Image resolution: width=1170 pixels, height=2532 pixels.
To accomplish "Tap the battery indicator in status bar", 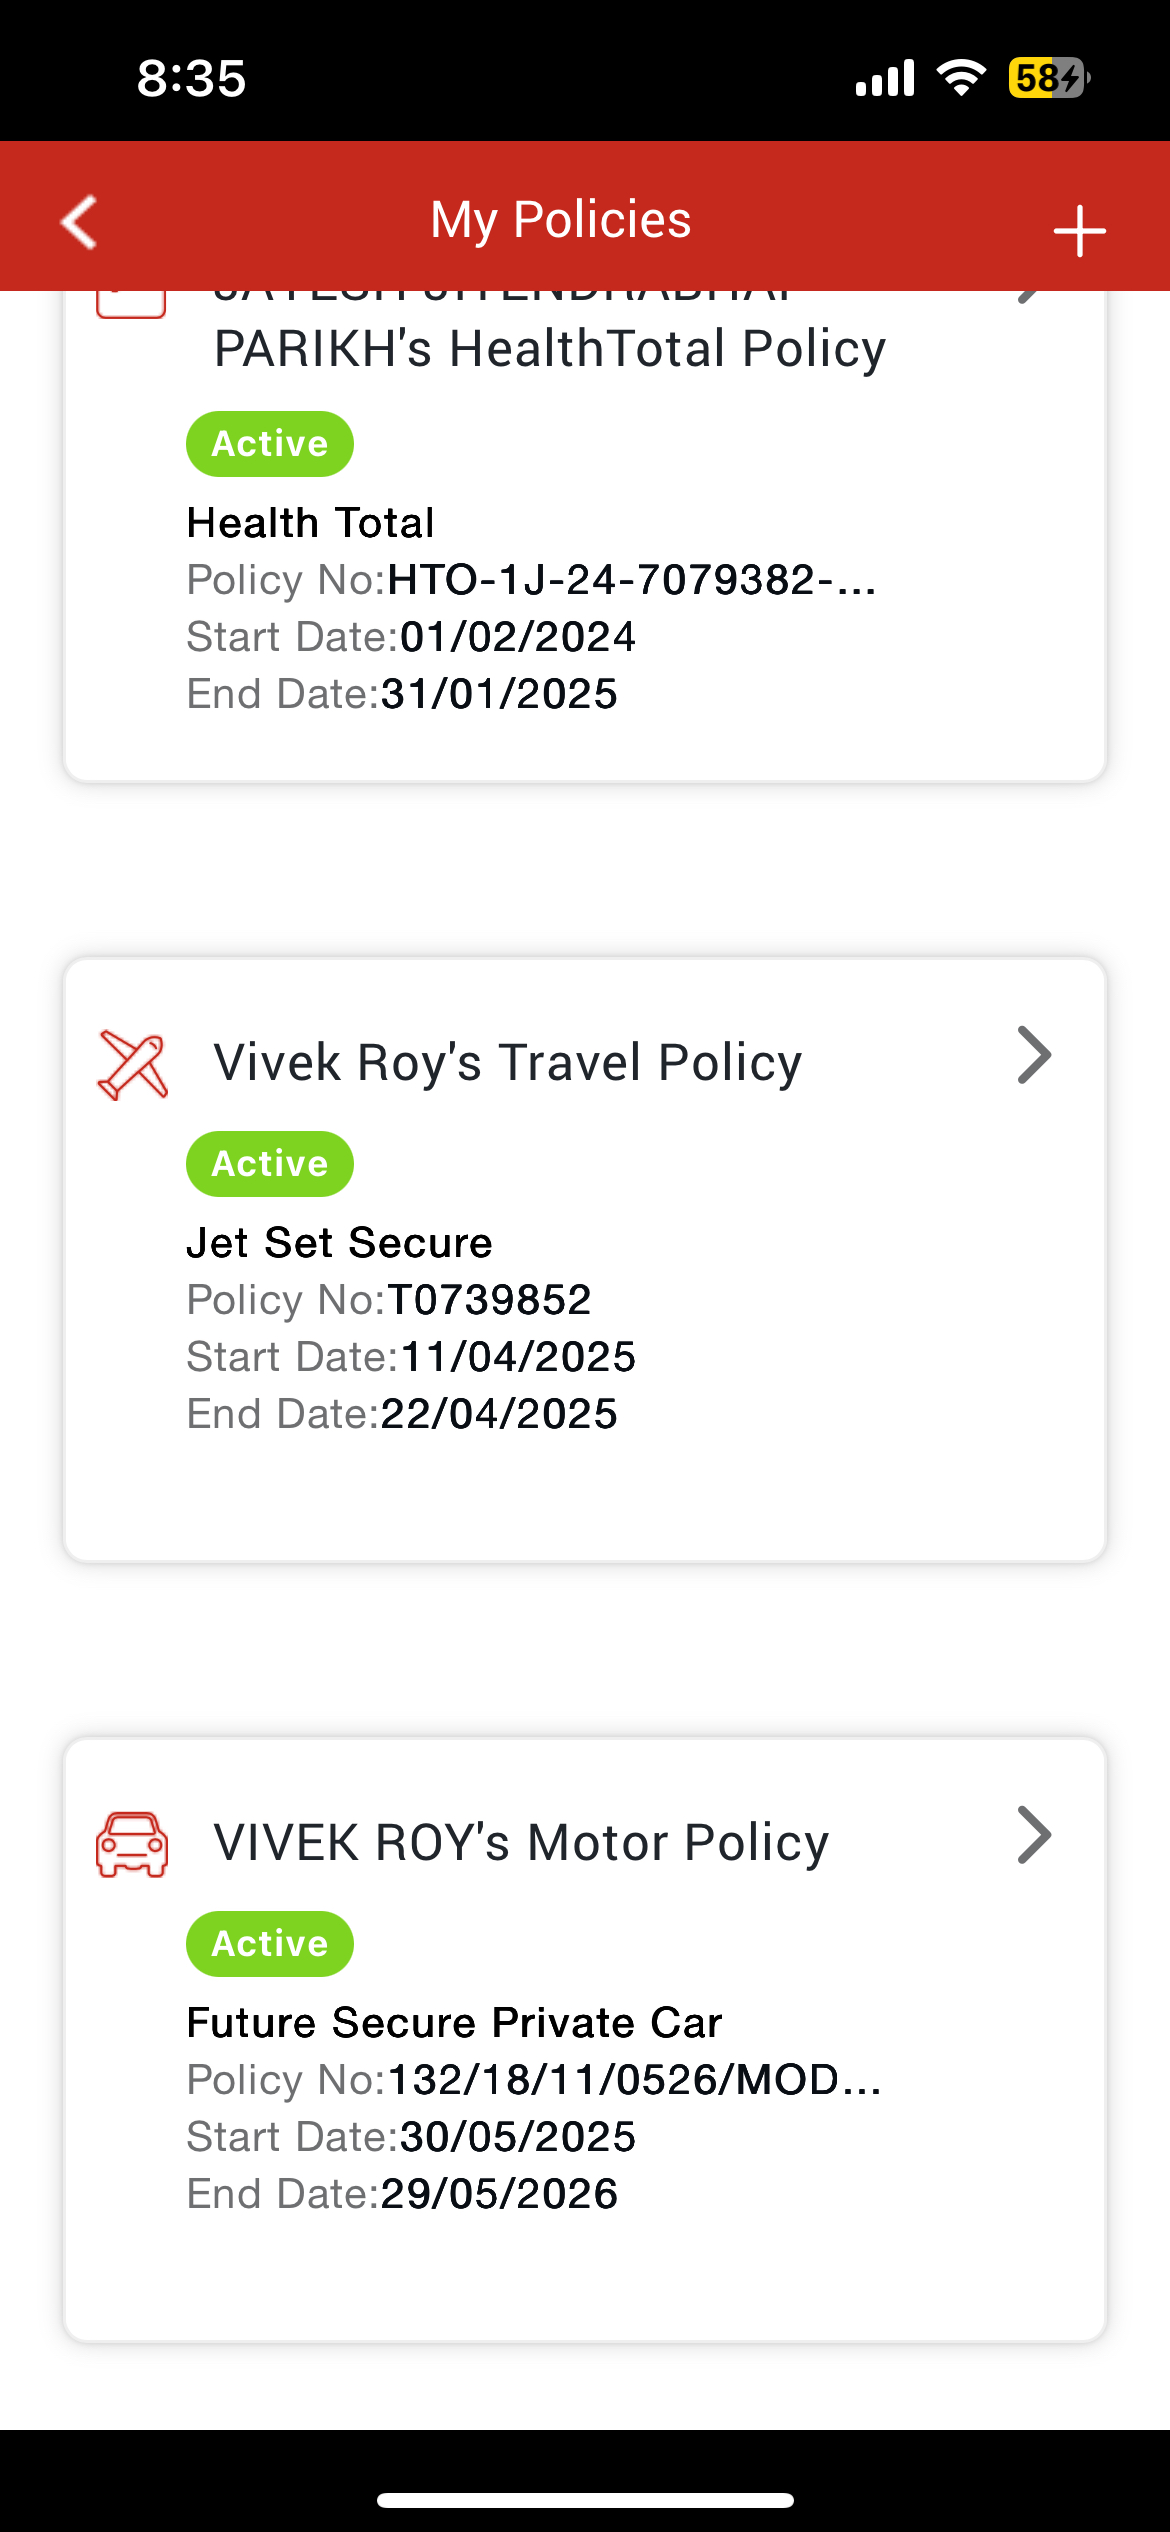I will click(1048, 77).
